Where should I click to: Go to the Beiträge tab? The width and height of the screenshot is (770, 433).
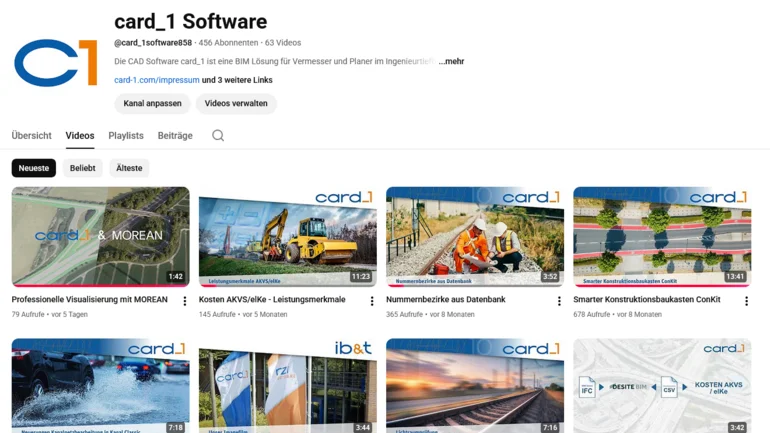pyautogui.click(x=175, y=136)
